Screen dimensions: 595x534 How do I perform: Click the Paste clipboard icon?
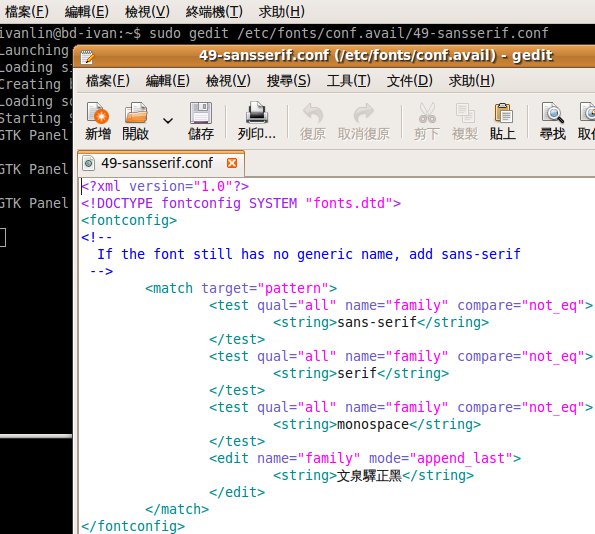[x=503, y=113]
